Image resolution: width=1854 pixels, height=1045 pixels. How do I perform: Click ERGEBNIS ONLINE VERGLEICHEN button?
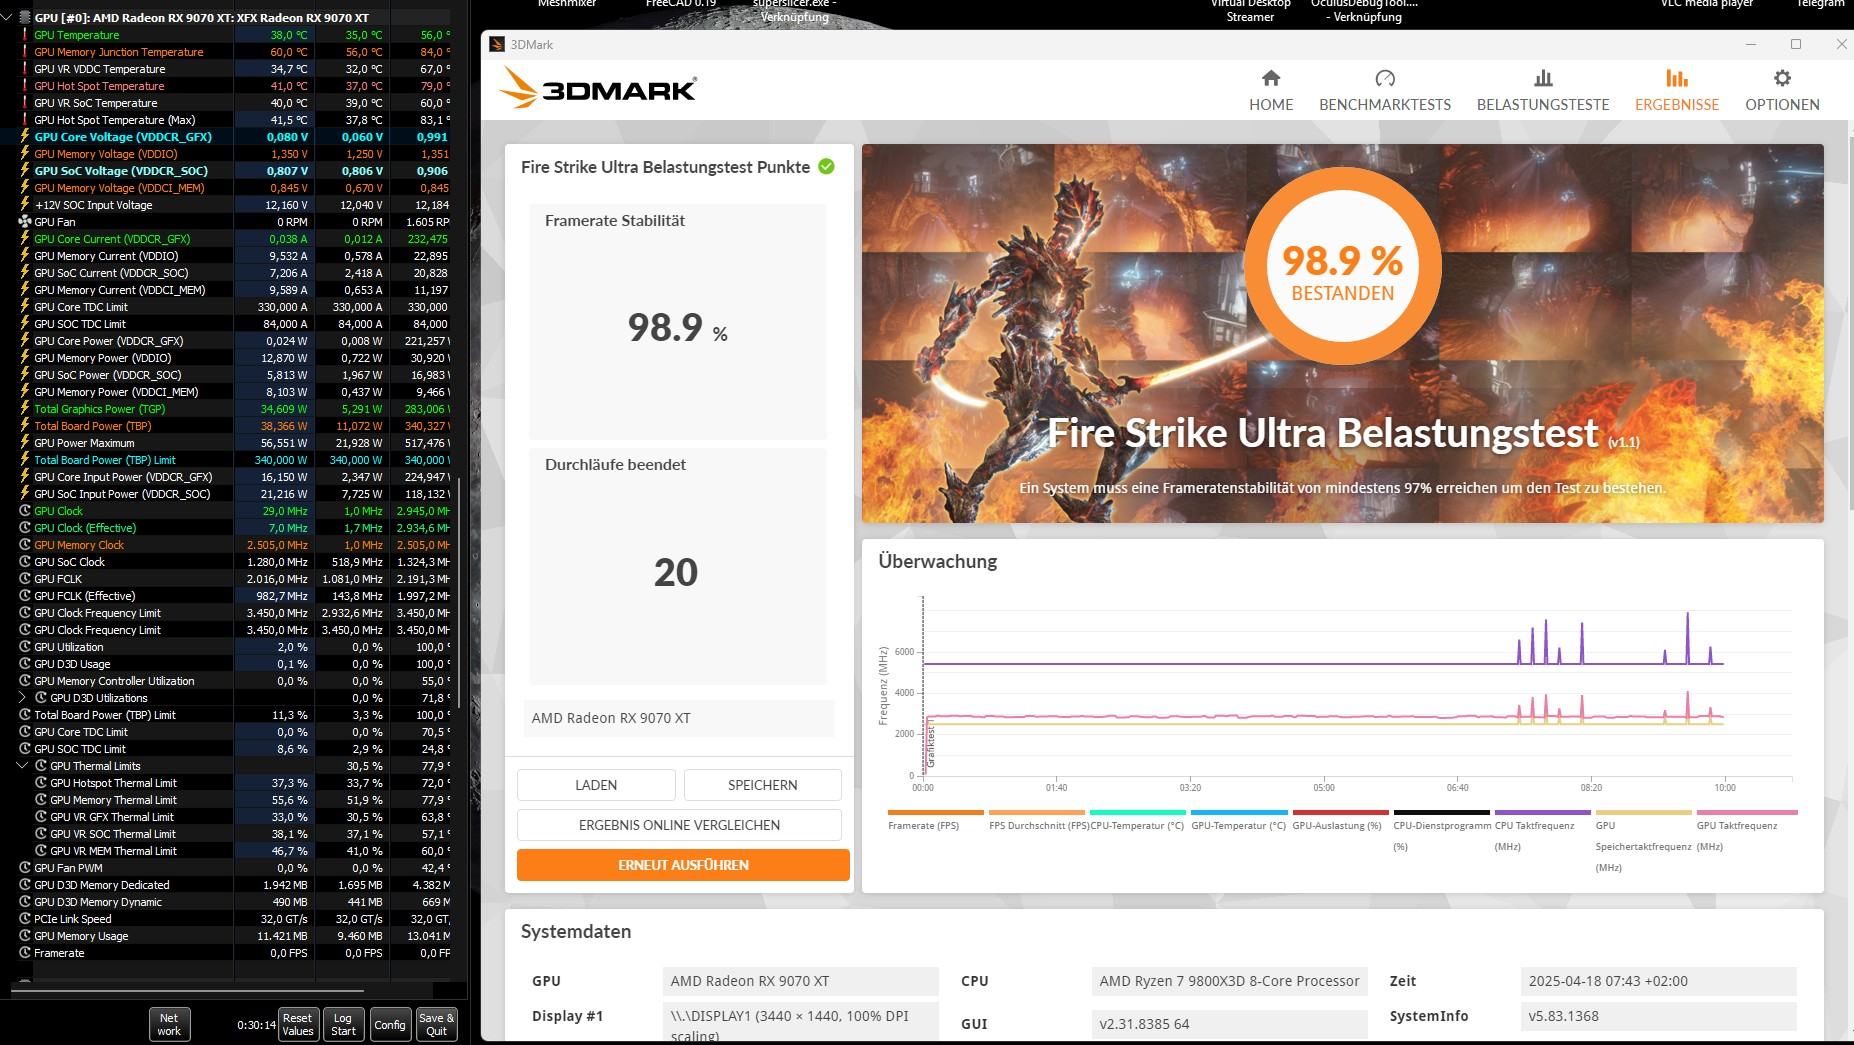[679, 825]
